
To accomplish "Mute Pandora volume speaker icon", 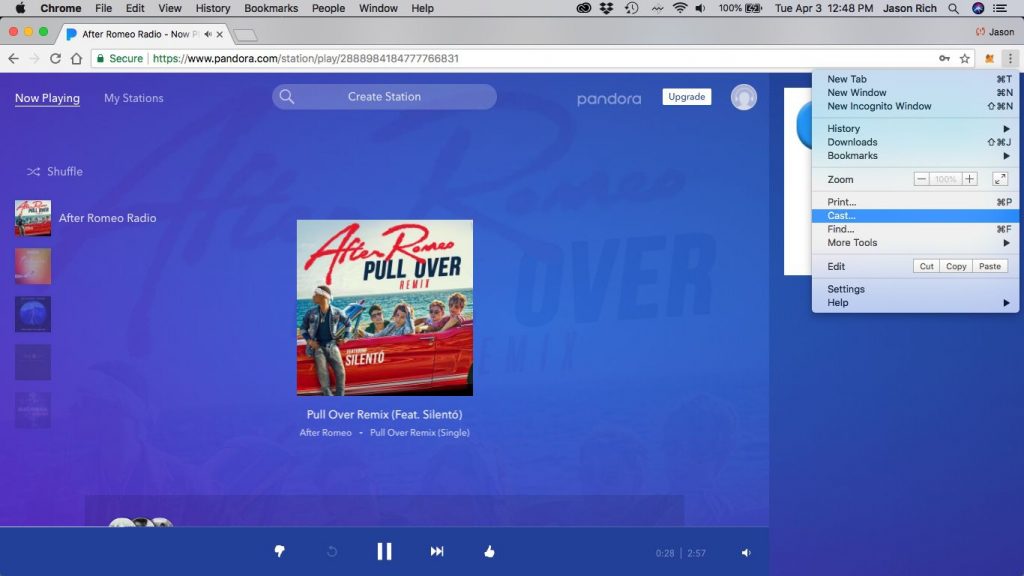I will click(x=746, y=552).
